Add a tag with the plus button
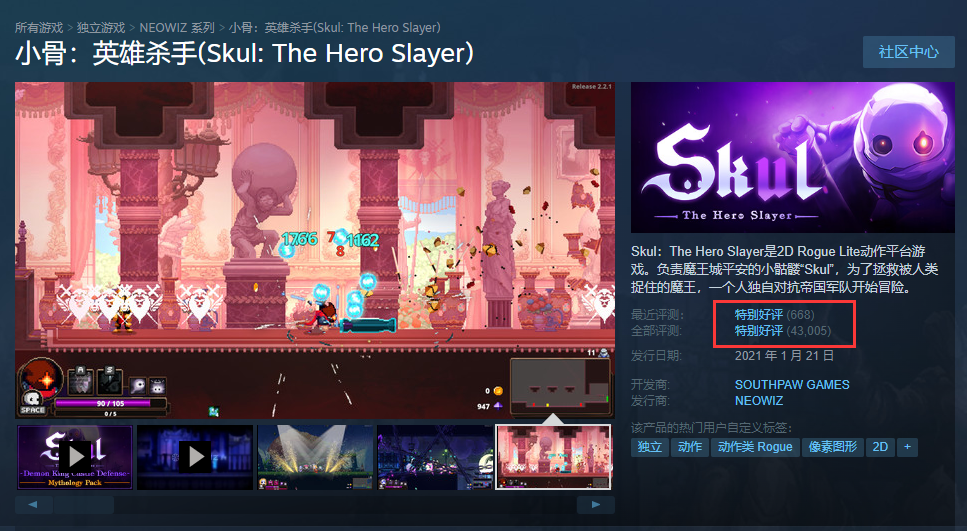967x531 pixels. (907, 447)
